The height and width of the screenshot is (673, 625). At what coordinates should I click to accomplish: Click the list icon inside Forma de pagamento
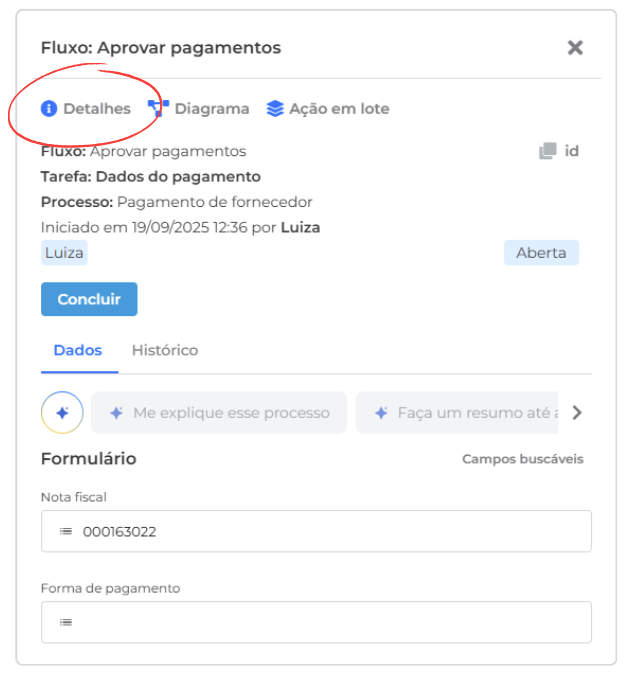[x=66, y=622]
